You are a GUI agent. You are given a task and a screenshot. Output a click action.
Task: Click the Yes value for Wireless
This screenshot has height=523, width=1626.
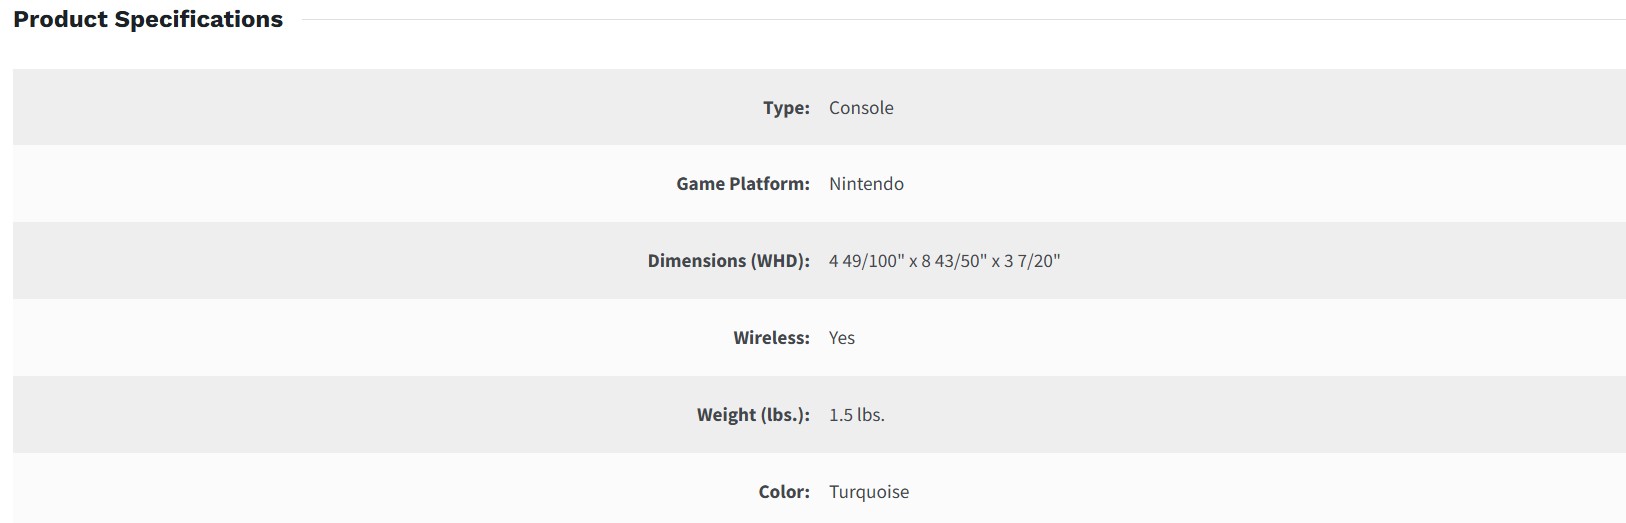pos(842,338)
